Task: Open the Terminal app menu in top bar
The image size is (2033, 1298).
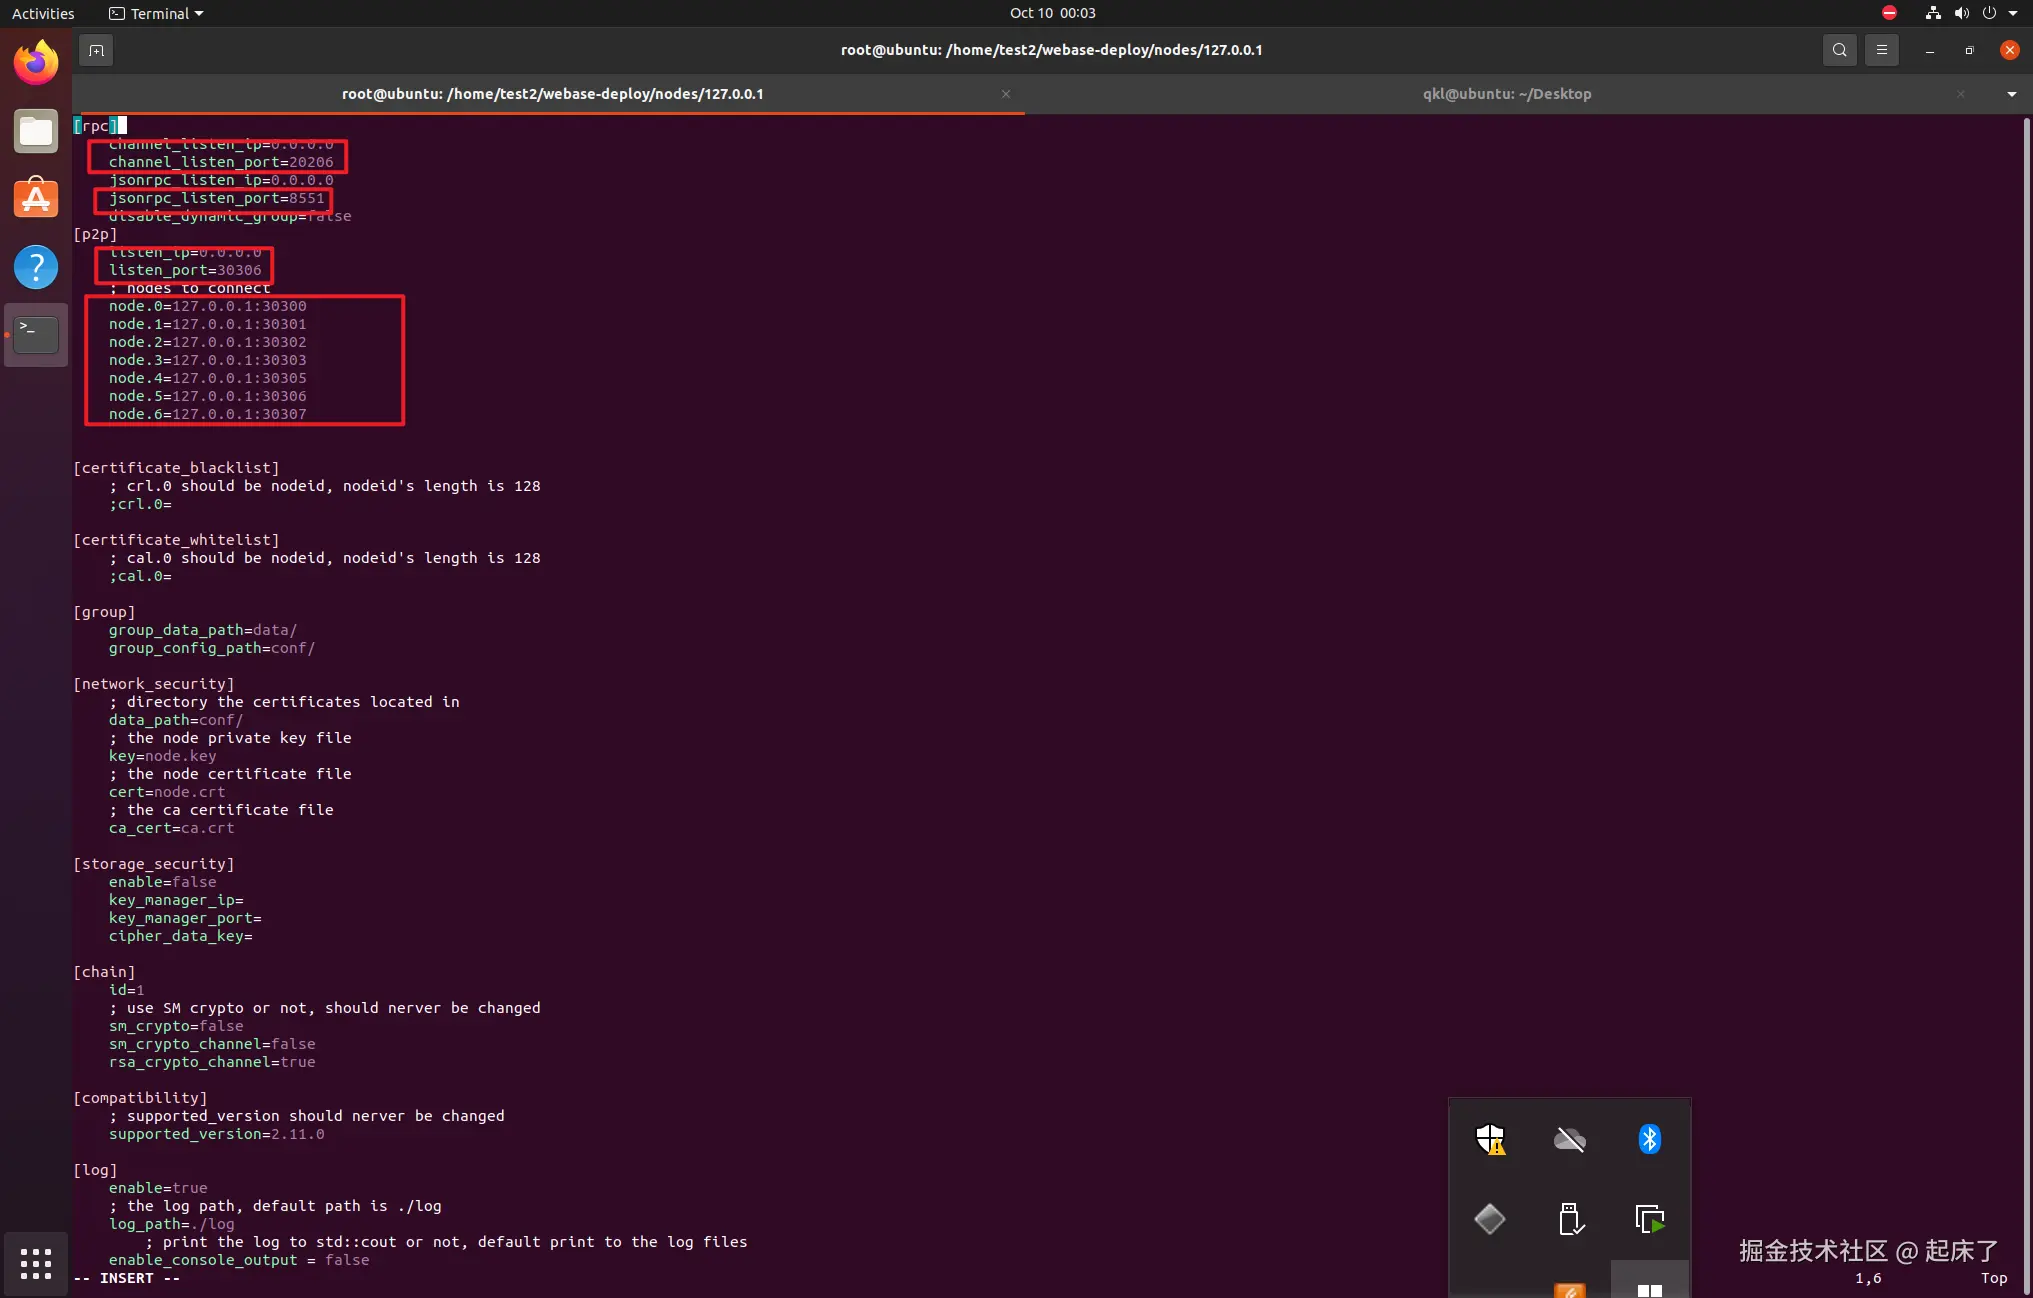Action: [x=156, y=13]
